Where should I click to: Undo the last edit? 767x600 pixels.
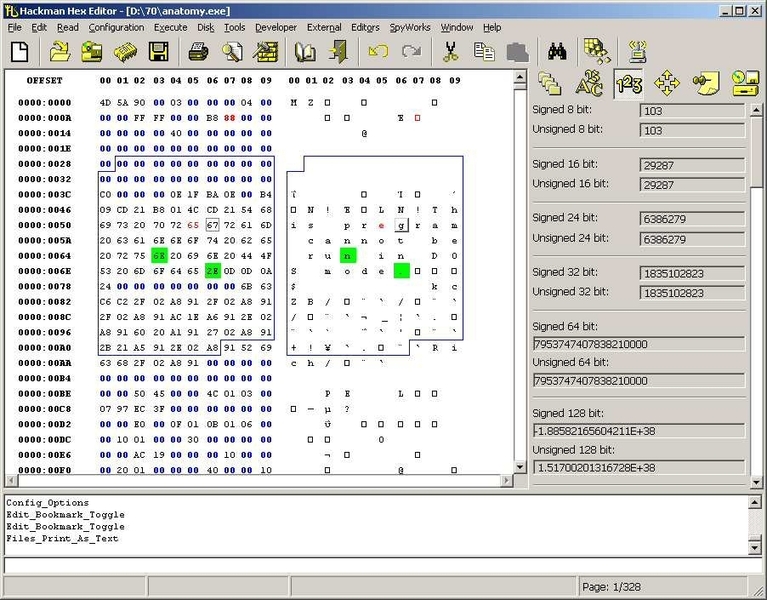coord(378,51)
